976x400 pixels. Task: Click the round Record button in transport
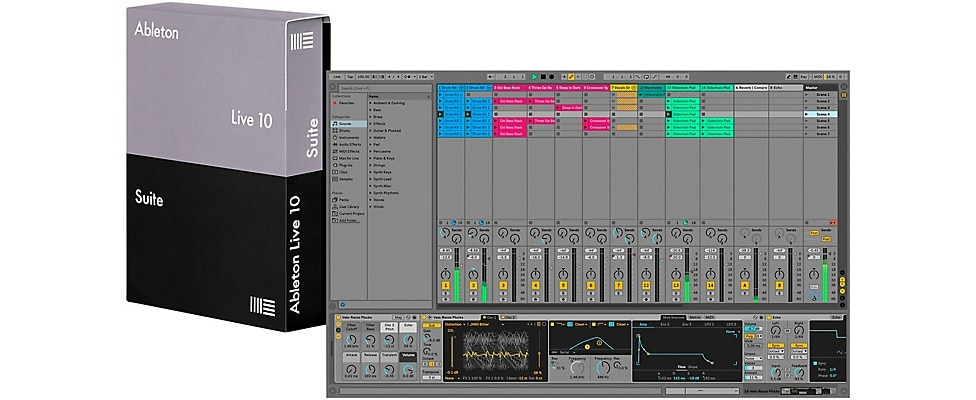point(551,77)
